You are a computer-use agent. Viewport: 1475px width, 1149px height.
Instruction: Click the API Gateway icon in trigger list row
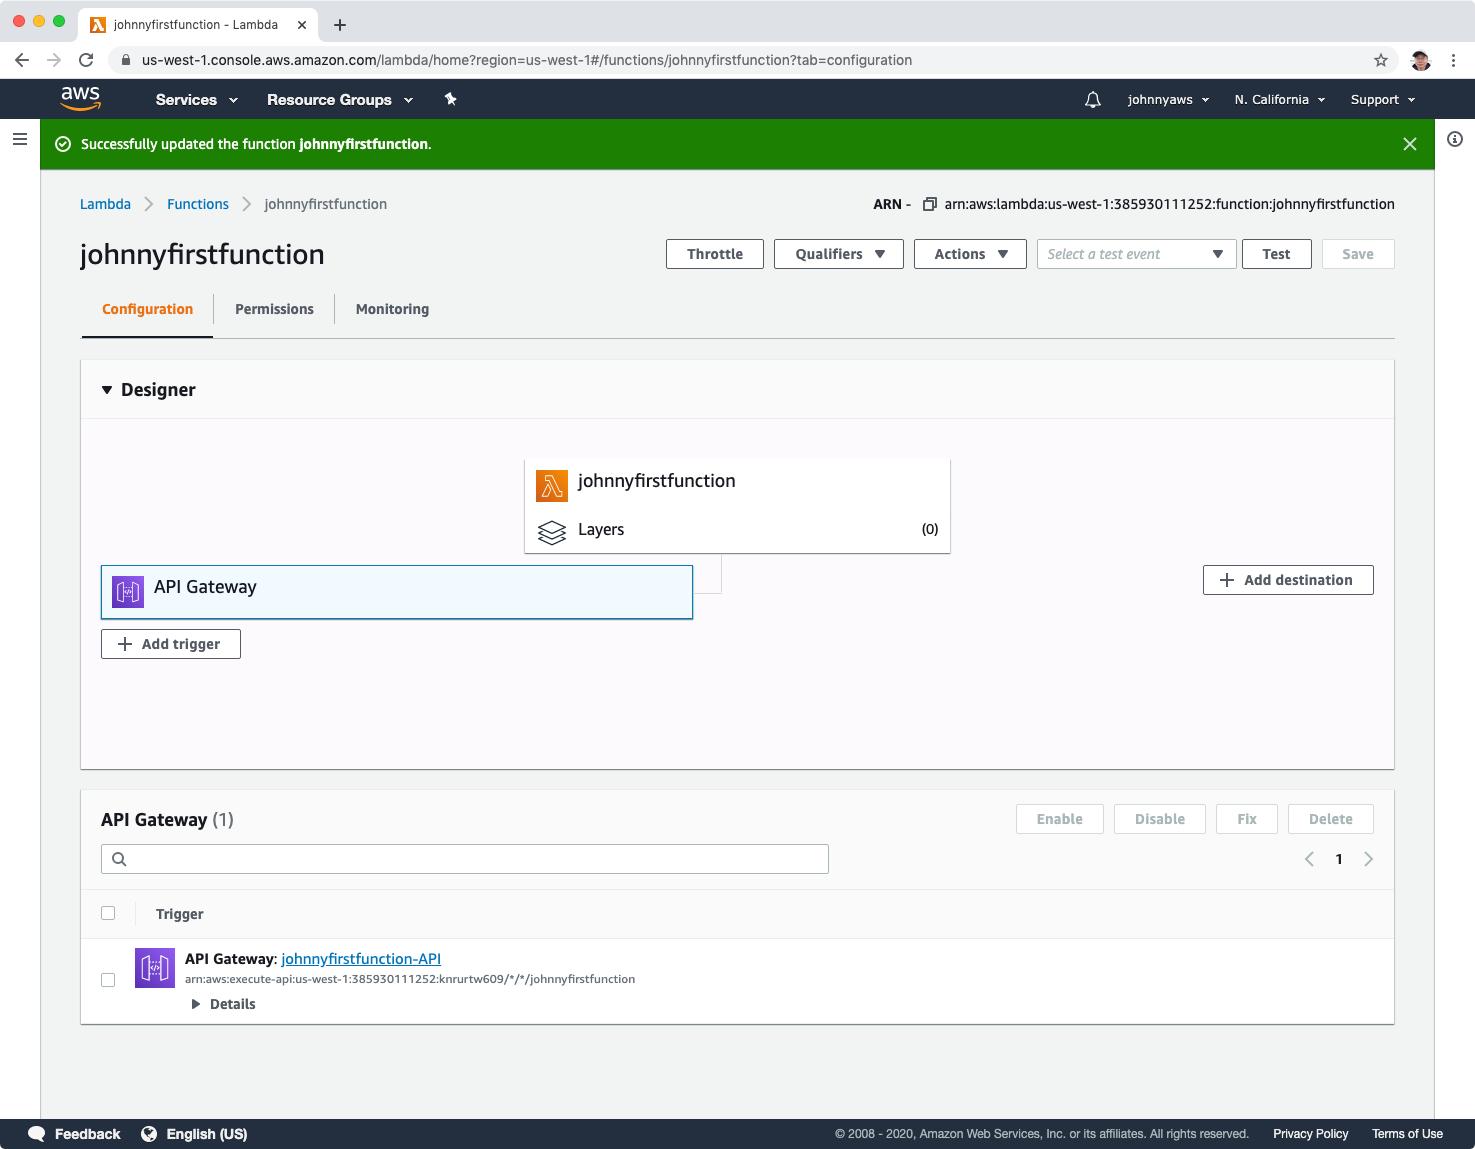click(155, 968)
